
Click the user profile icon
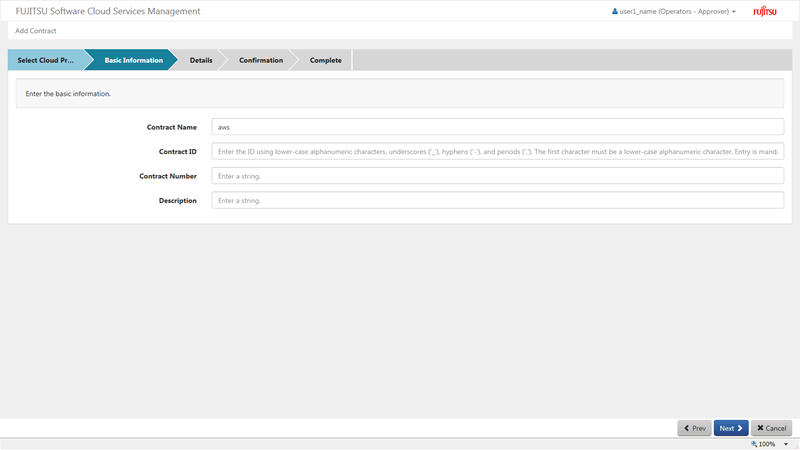pos(615,11)
